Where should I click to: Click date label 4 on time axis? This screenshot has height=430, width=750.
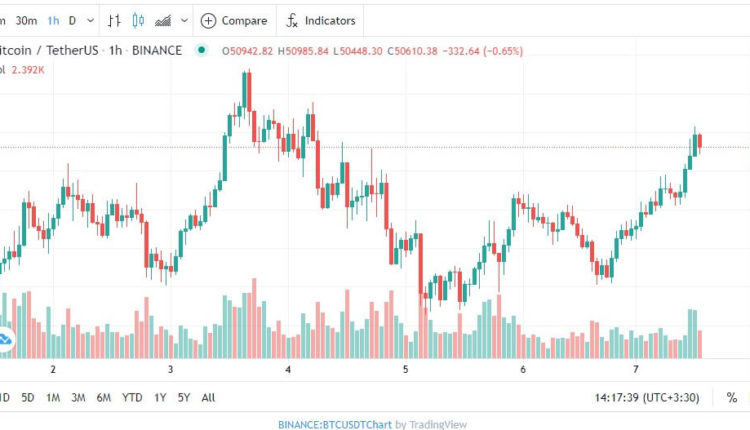[288, 369]
